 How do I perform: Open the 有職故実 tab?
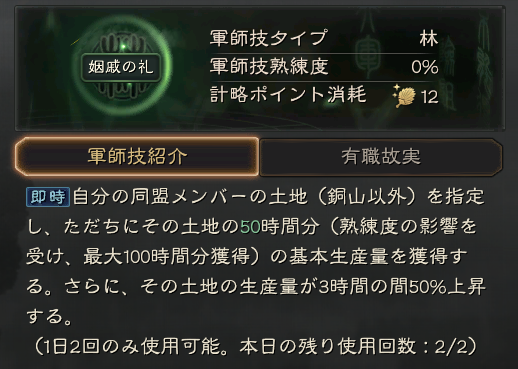click(381, 157)
